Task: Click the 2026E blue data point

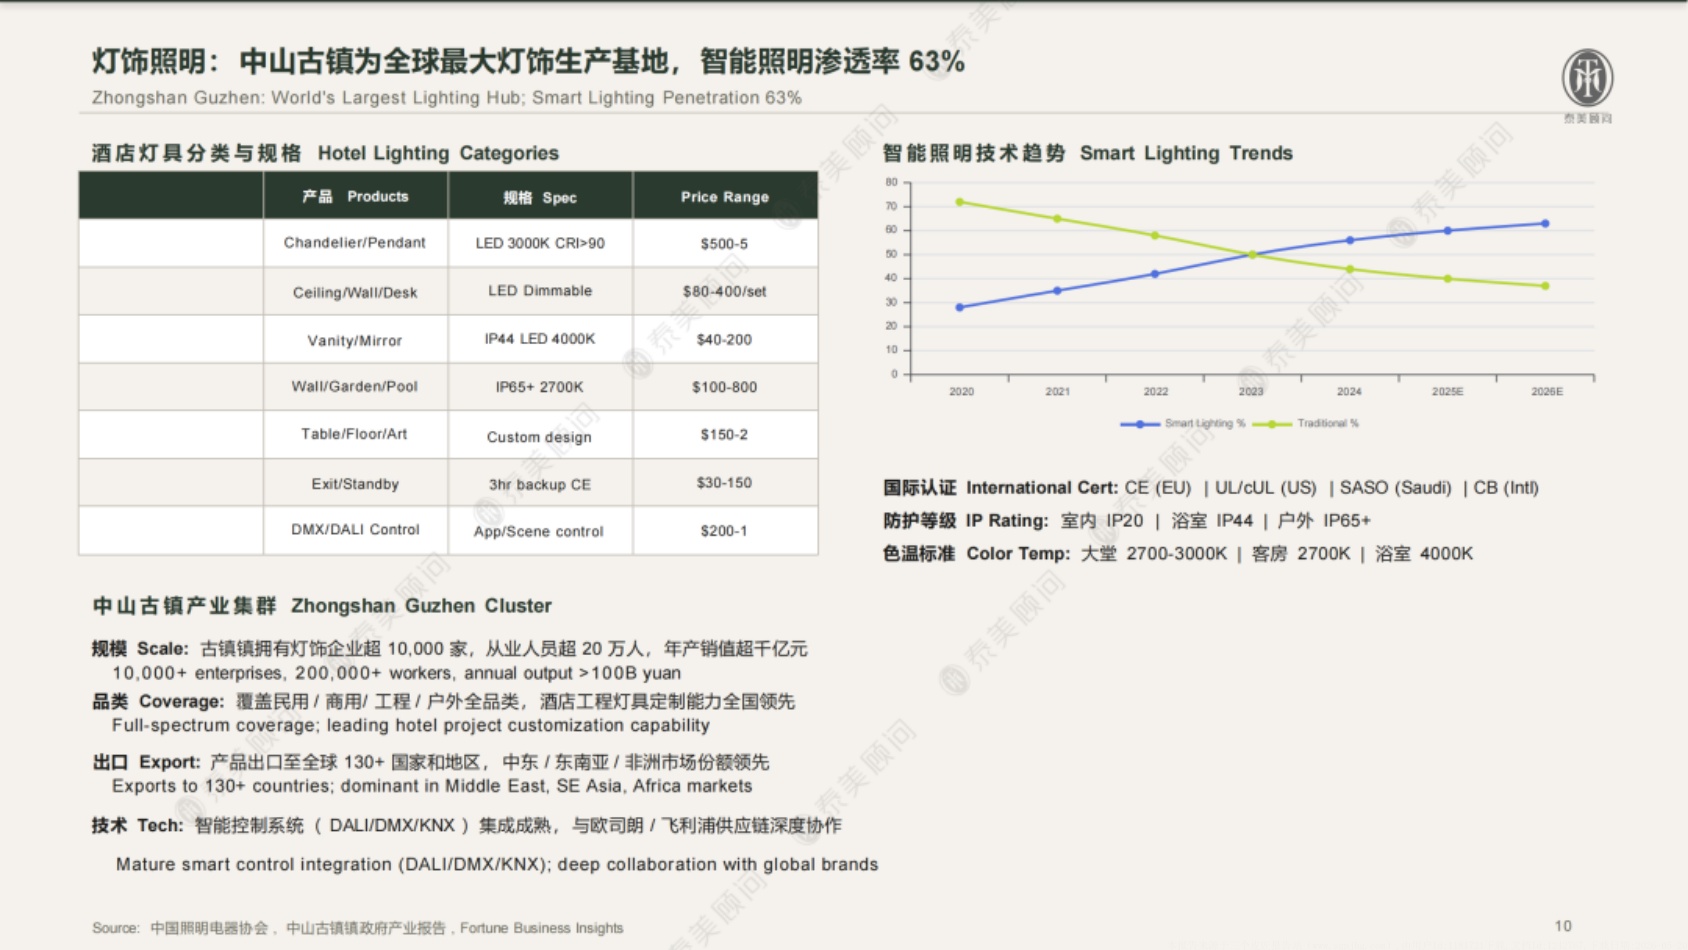Action: pyautogui.click(x=1545, y=224)
